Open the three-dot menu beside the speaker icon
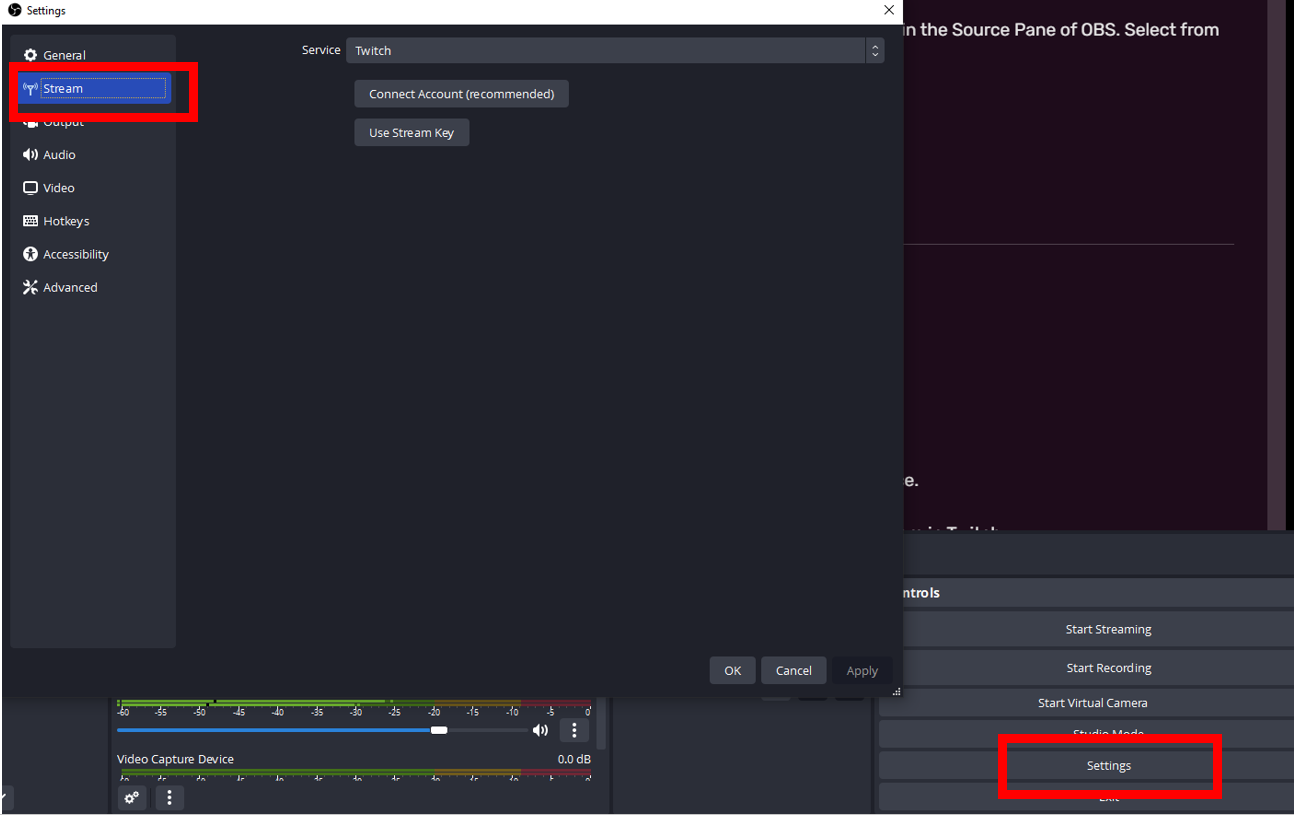1294x815 pixels. point(574,730)
